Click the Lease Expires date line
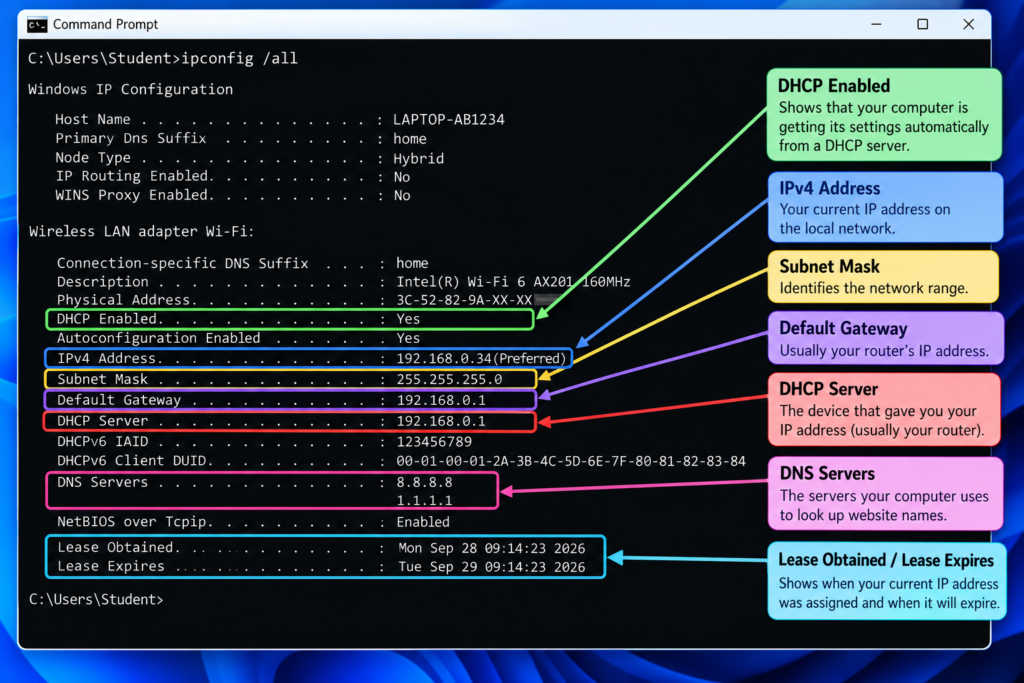Screen dimensions: 1024x683 tap(321, 566)
